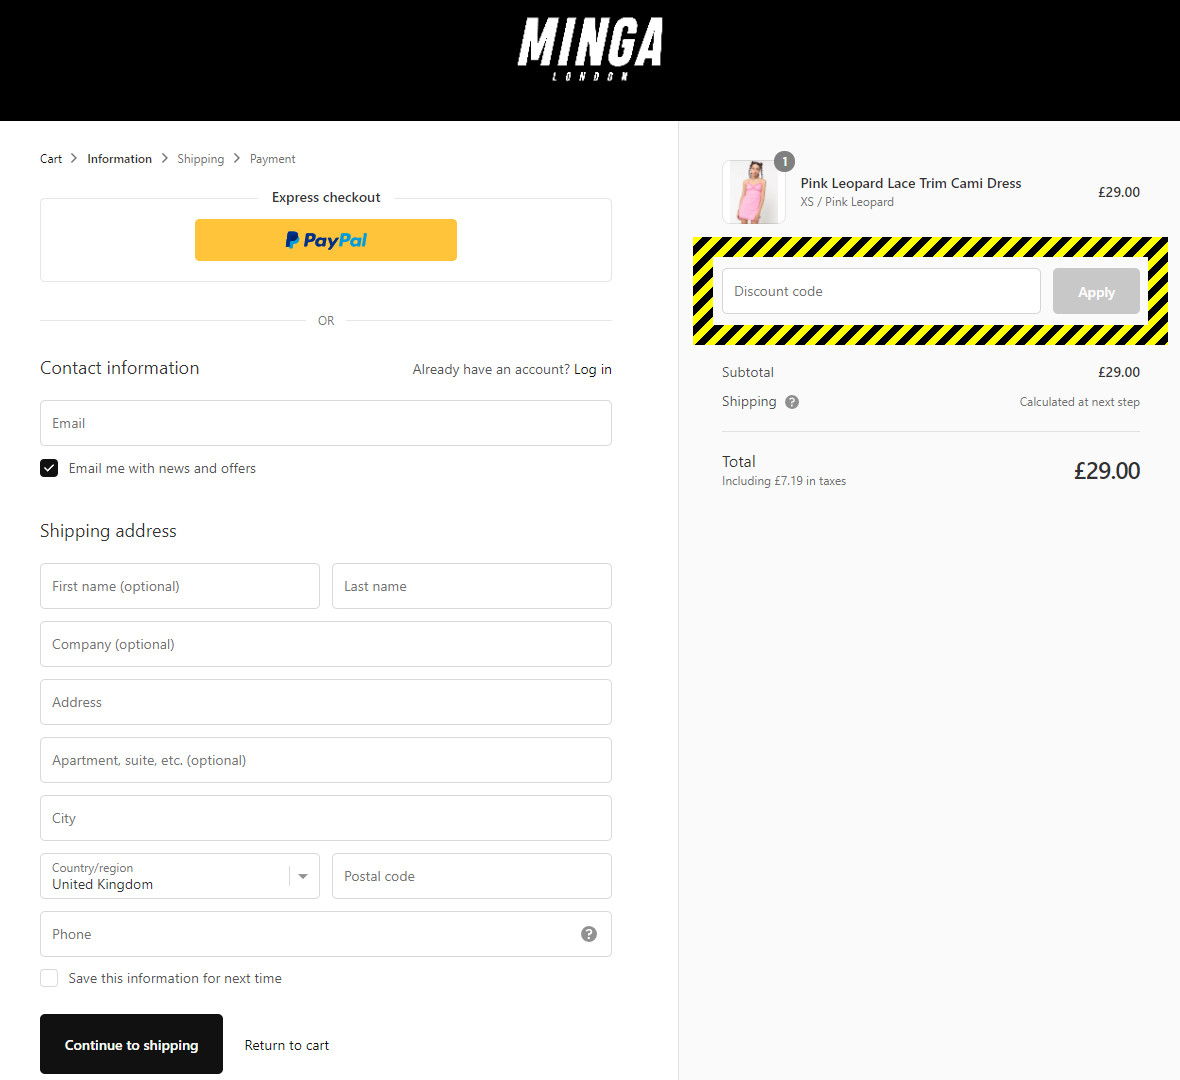Click the Address field
1180x1080 pixels.
coord(325,701)
